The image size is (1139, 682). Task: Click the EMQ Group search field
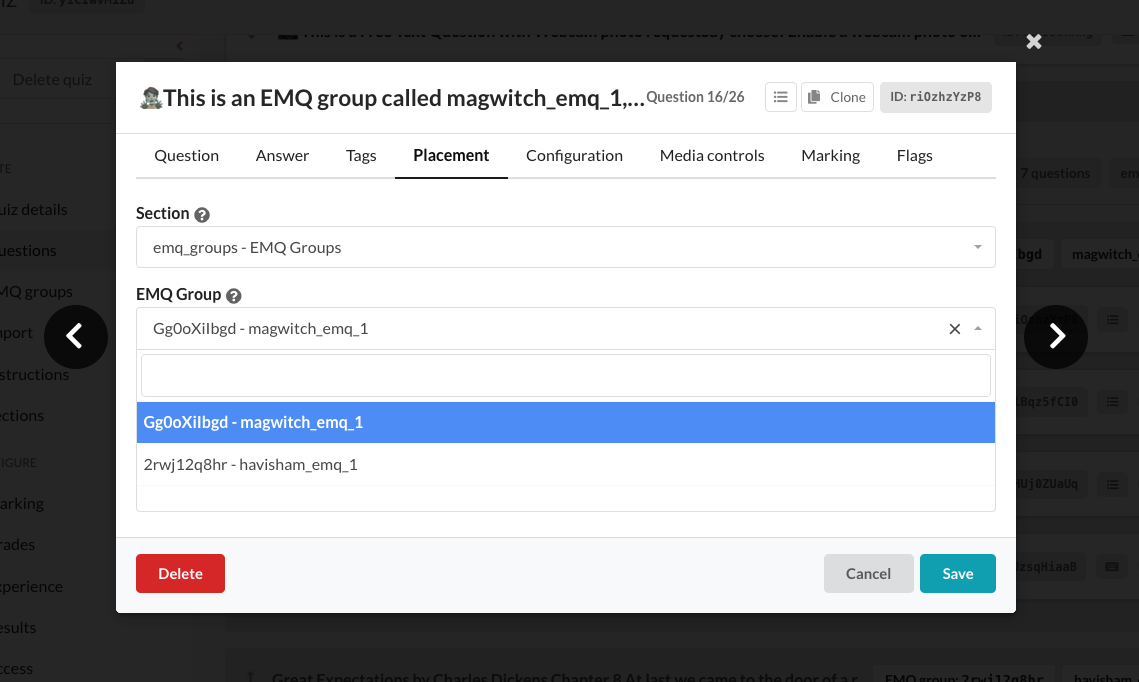pyautogui.click(x=565, y=376)
